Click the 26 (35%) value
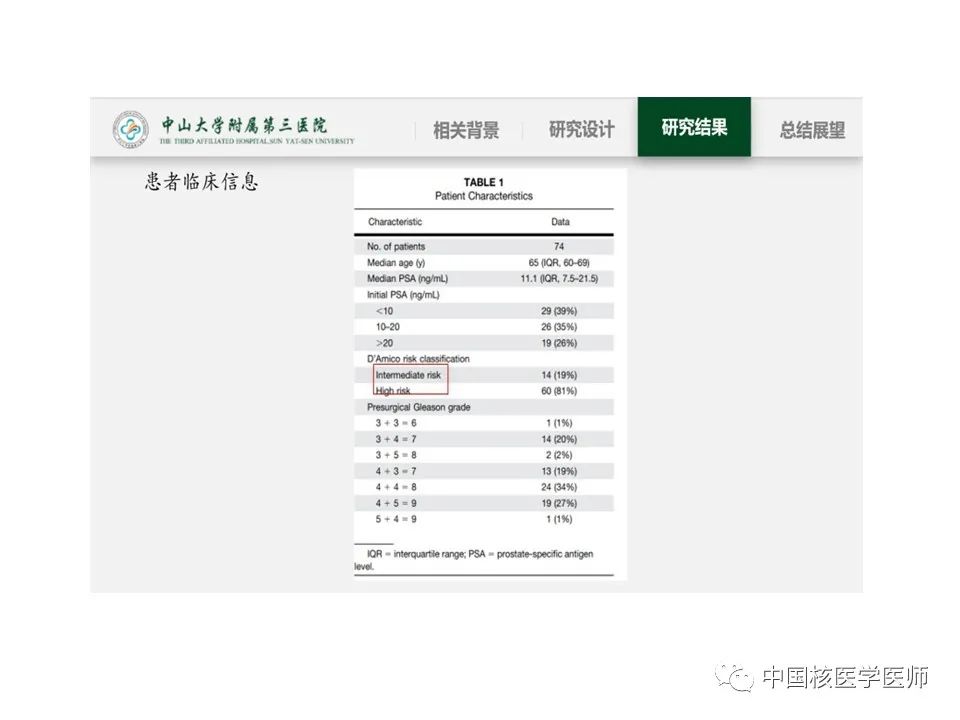Viewport: 960px width, 720px height. (559, 327)
